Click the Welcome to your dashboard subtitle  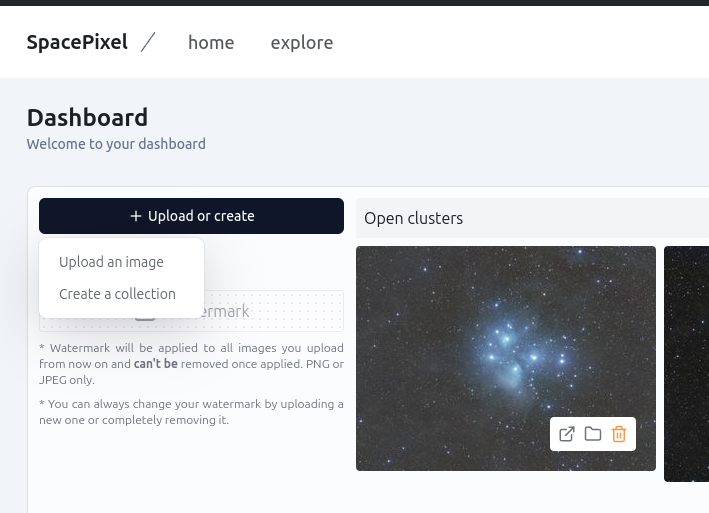(116, 144)
